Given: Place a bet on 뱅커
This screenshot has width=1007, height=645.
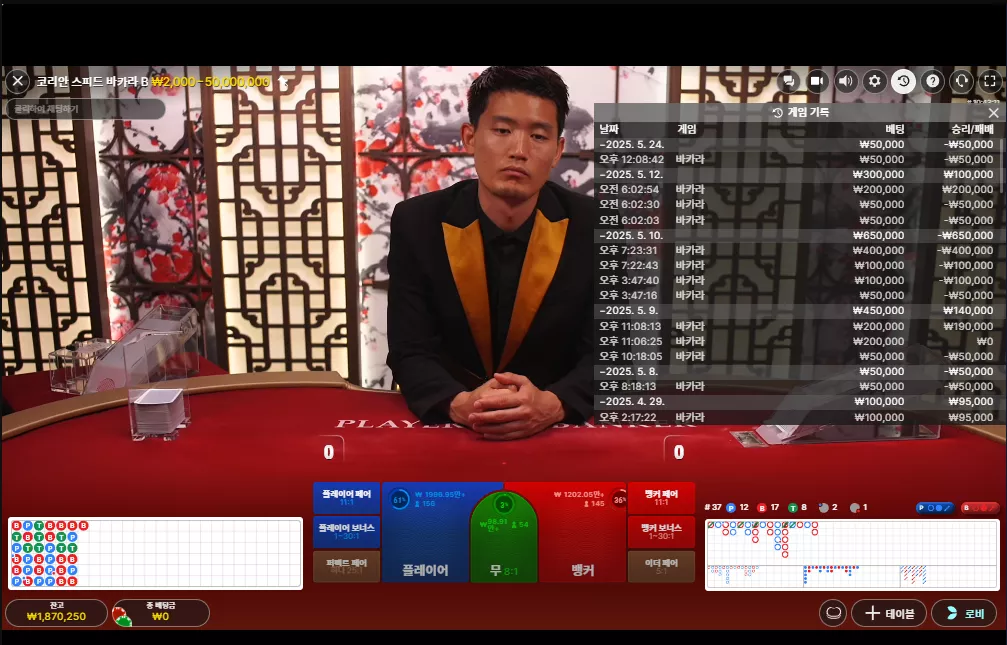Looking at the screenshot, I should [583, 546].
